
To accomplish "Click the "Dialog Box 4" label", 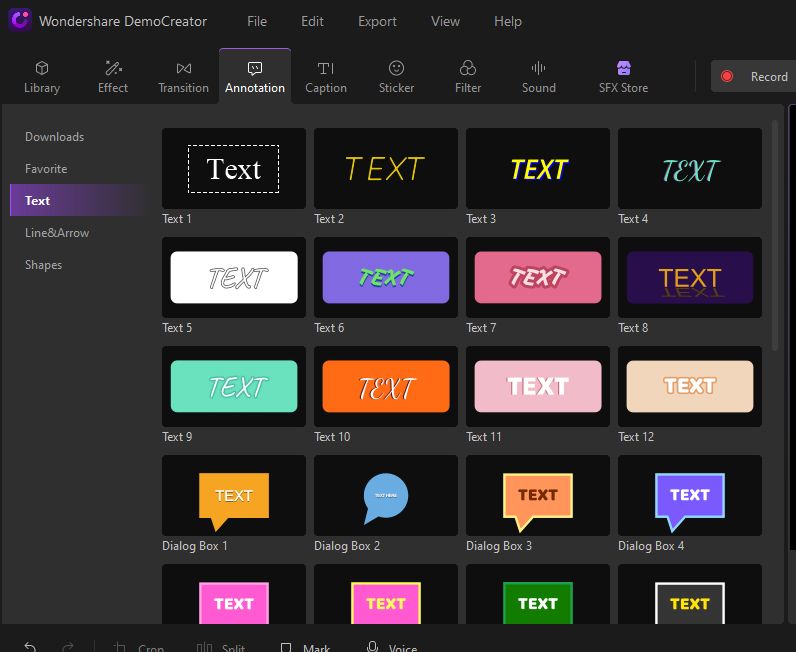I will pos(651,546).
